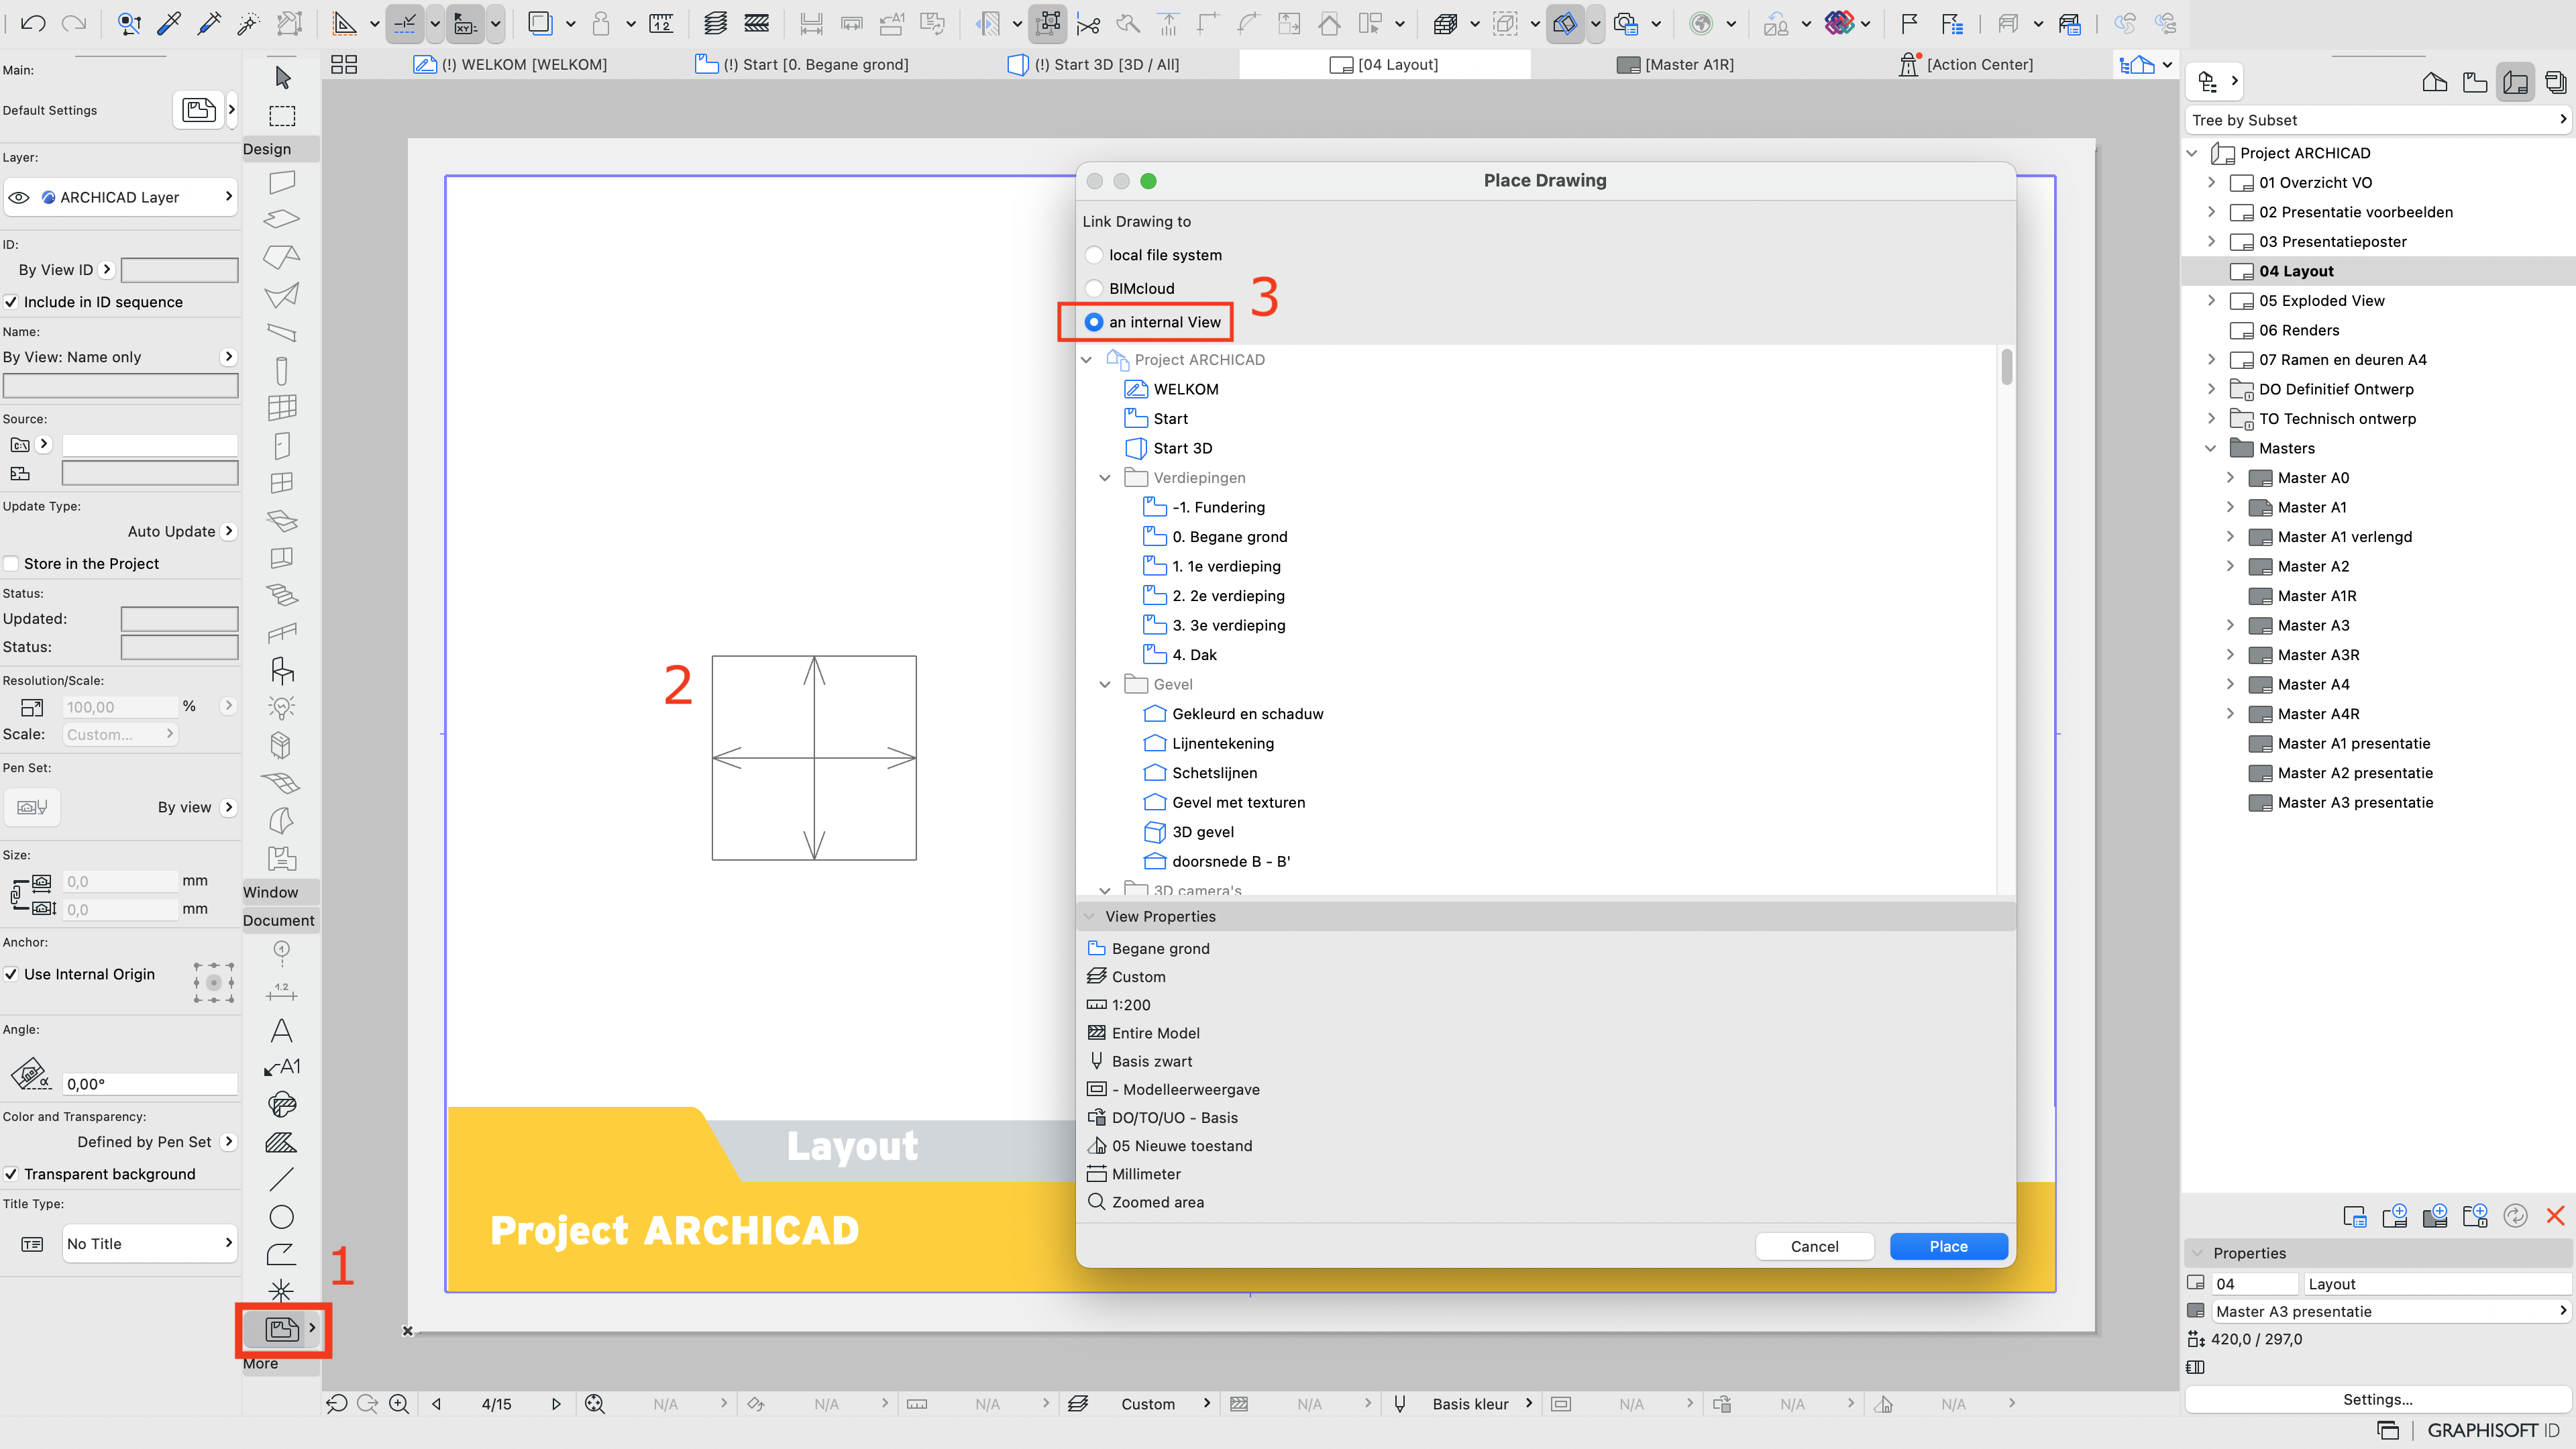Select the Curtain Wall grid tool
This screenshot has width=2576, height=1449.
(x=282, y=407)
